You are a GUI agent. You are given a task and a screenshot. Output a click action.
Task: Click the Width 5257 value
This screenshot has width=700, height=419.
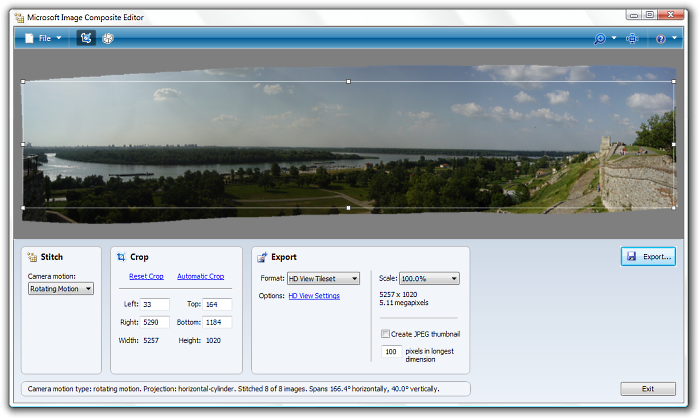pyautogui.click(x=151, y=340)
